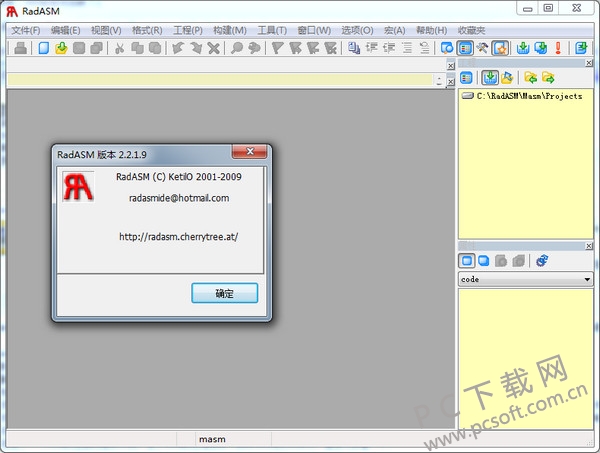Click the Find magnifier toolbar icon
The width and height of the screenshot is (600, 453).
pos(237,48)
